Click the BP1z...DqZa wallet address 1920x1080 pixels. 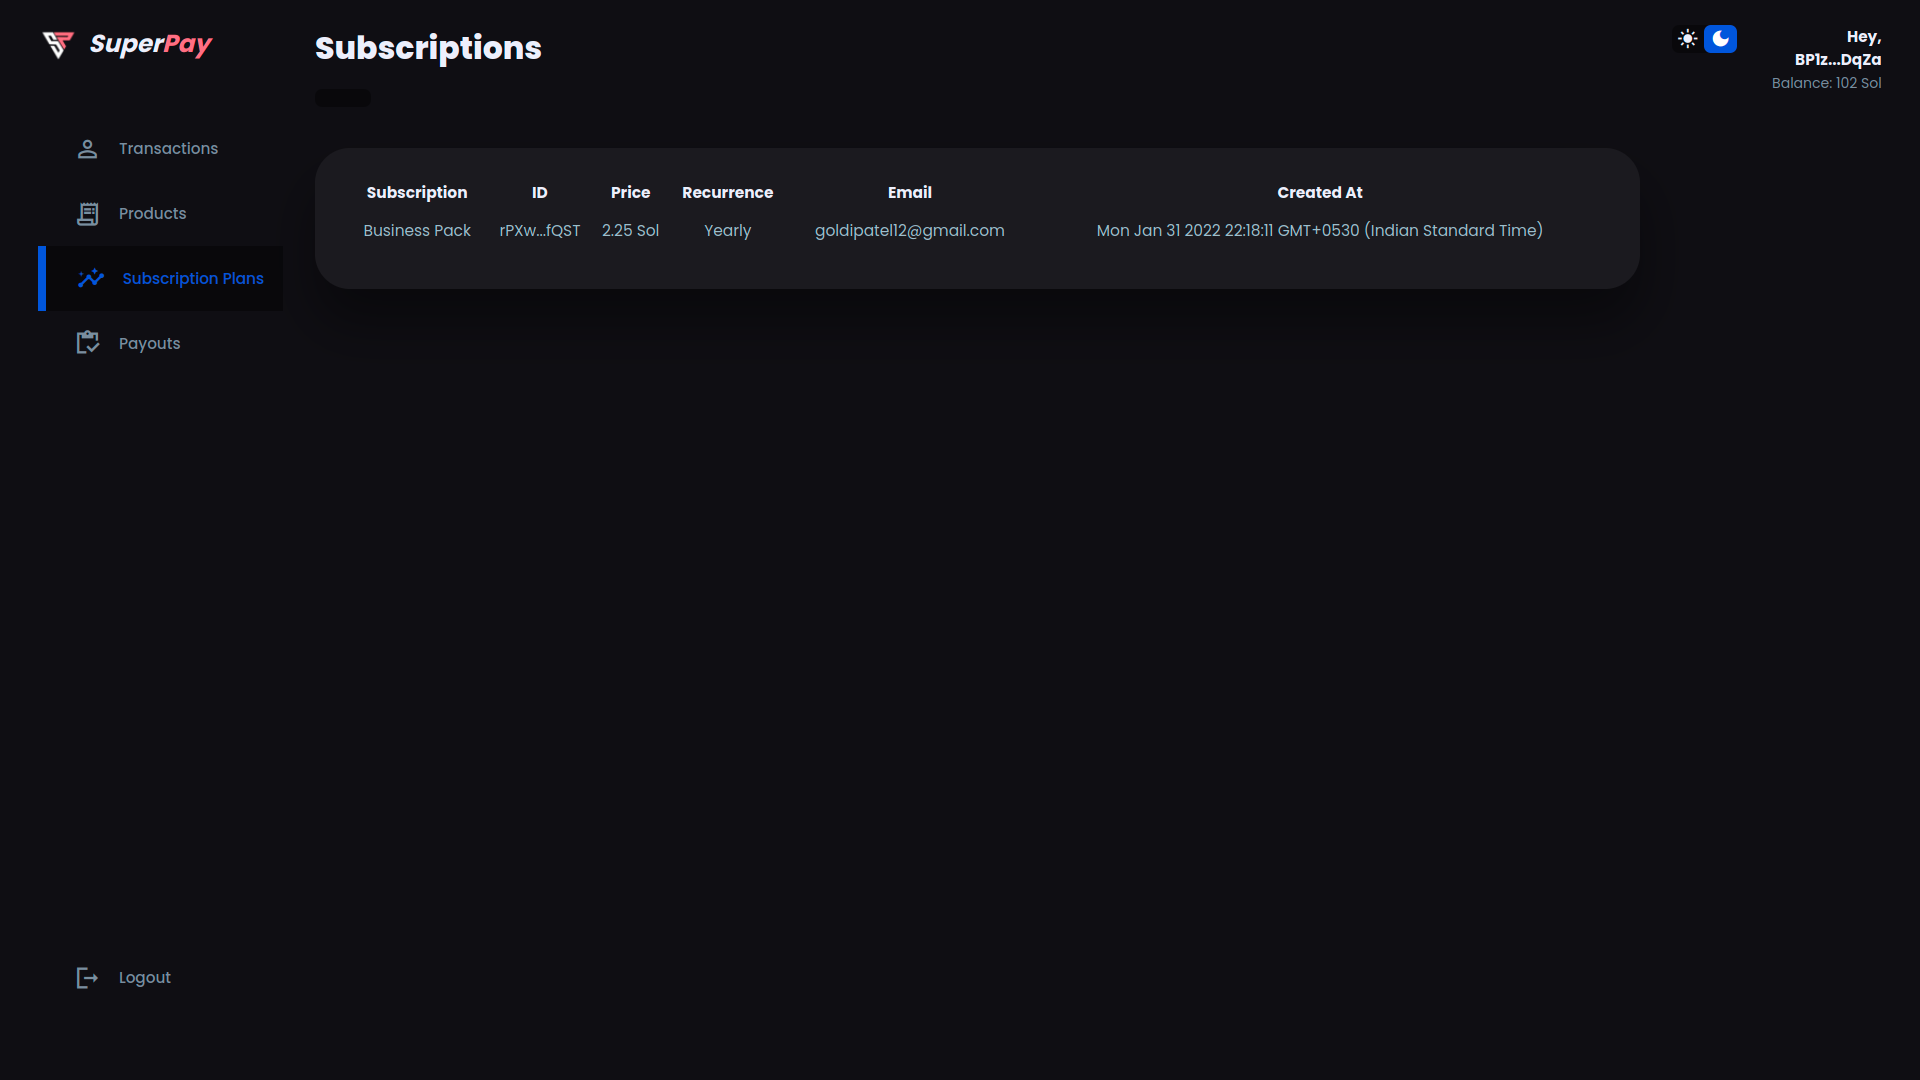pyautogui.click(x=1838, y=60)
